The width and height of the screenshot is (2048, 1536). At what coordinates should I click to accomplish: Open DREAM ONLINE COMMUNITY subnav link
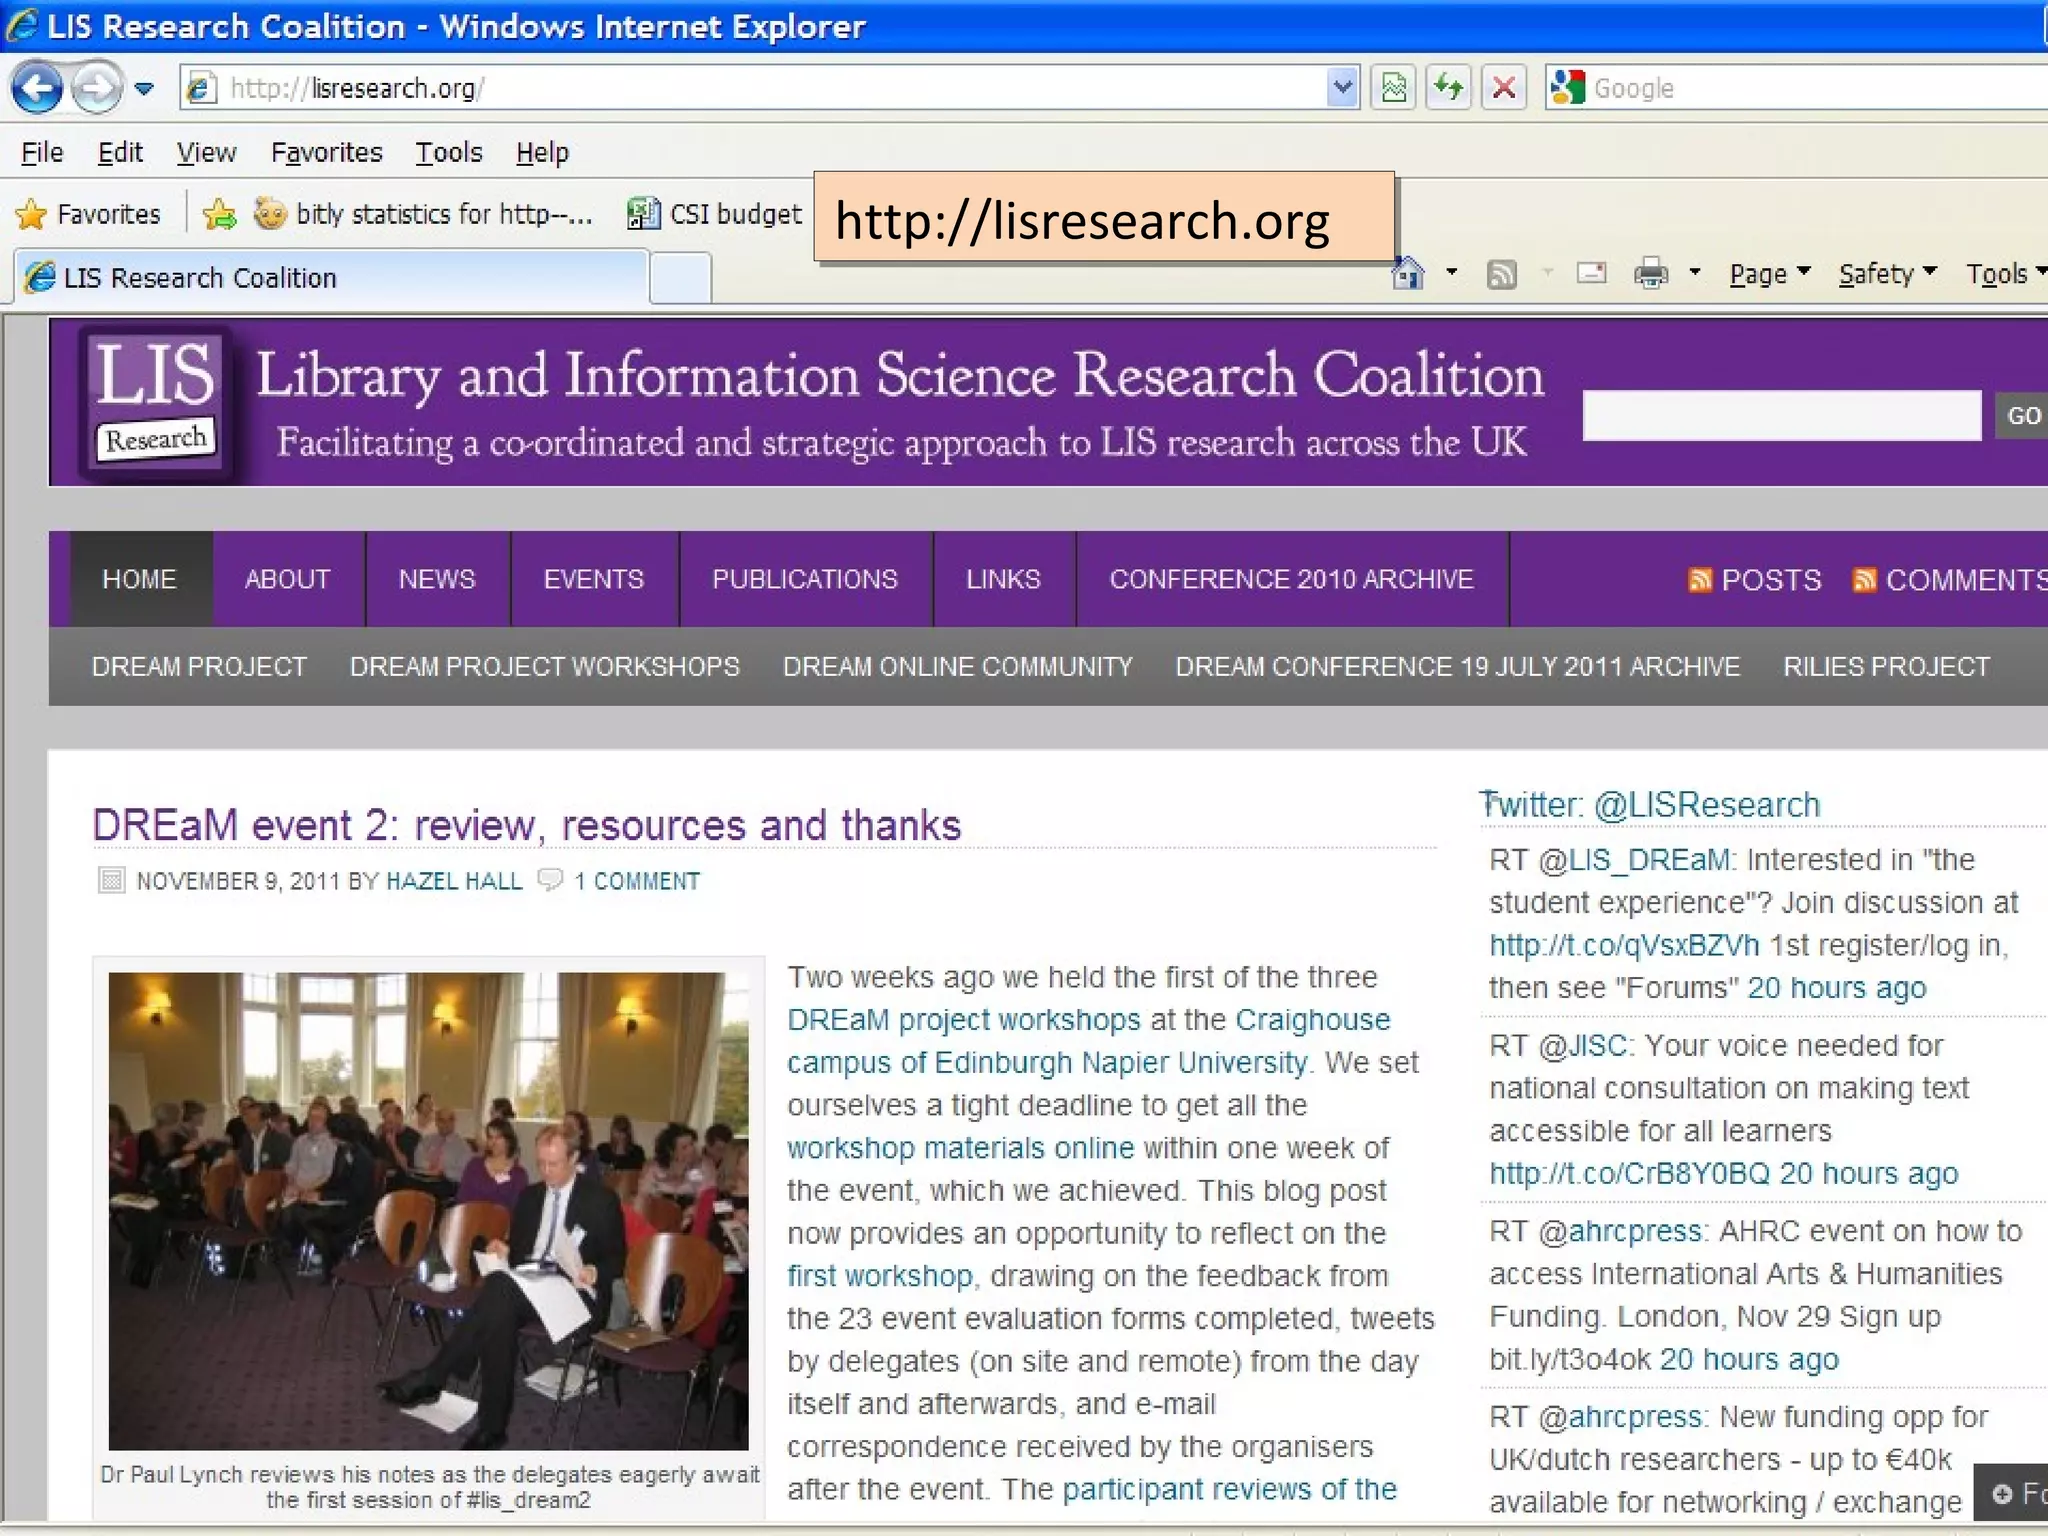tap(957, 667)
